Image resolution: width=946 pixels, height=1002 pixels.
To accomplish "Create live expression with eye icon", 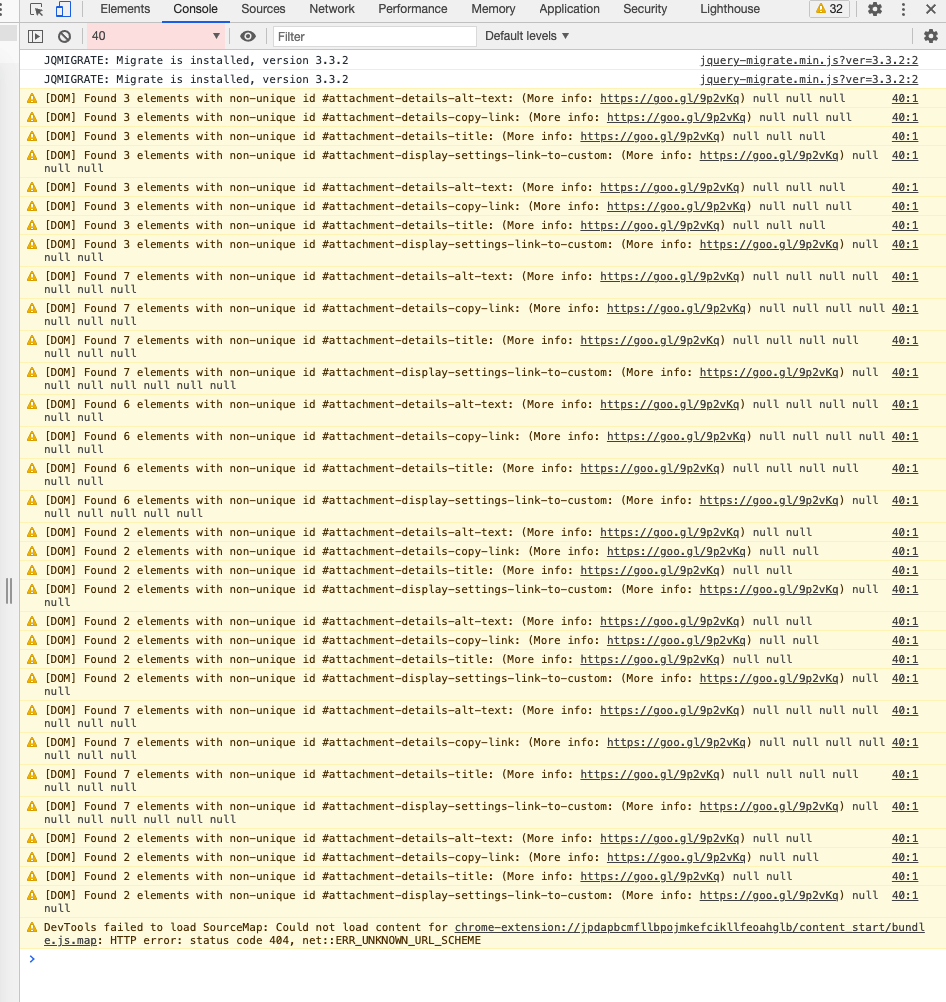I will (x=248, y=36).
